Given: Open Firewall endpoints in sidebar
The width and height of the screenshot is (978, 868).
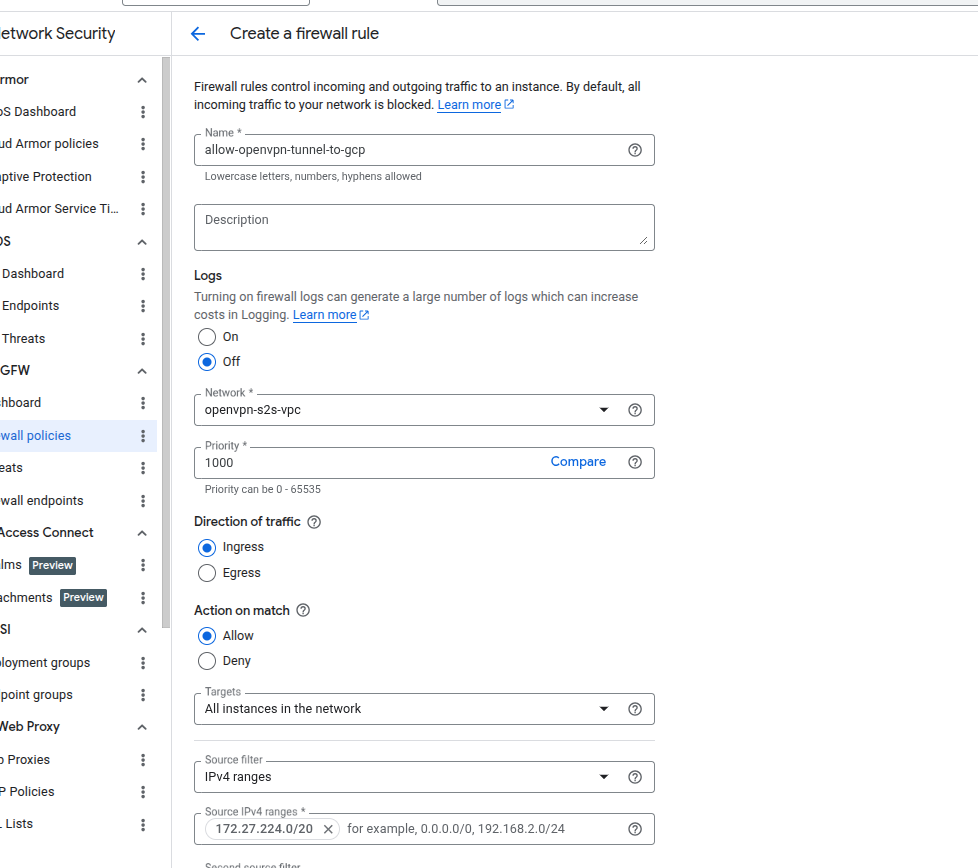Looking at the screenshot, I should pyautogui.click(x=42, y=501).
